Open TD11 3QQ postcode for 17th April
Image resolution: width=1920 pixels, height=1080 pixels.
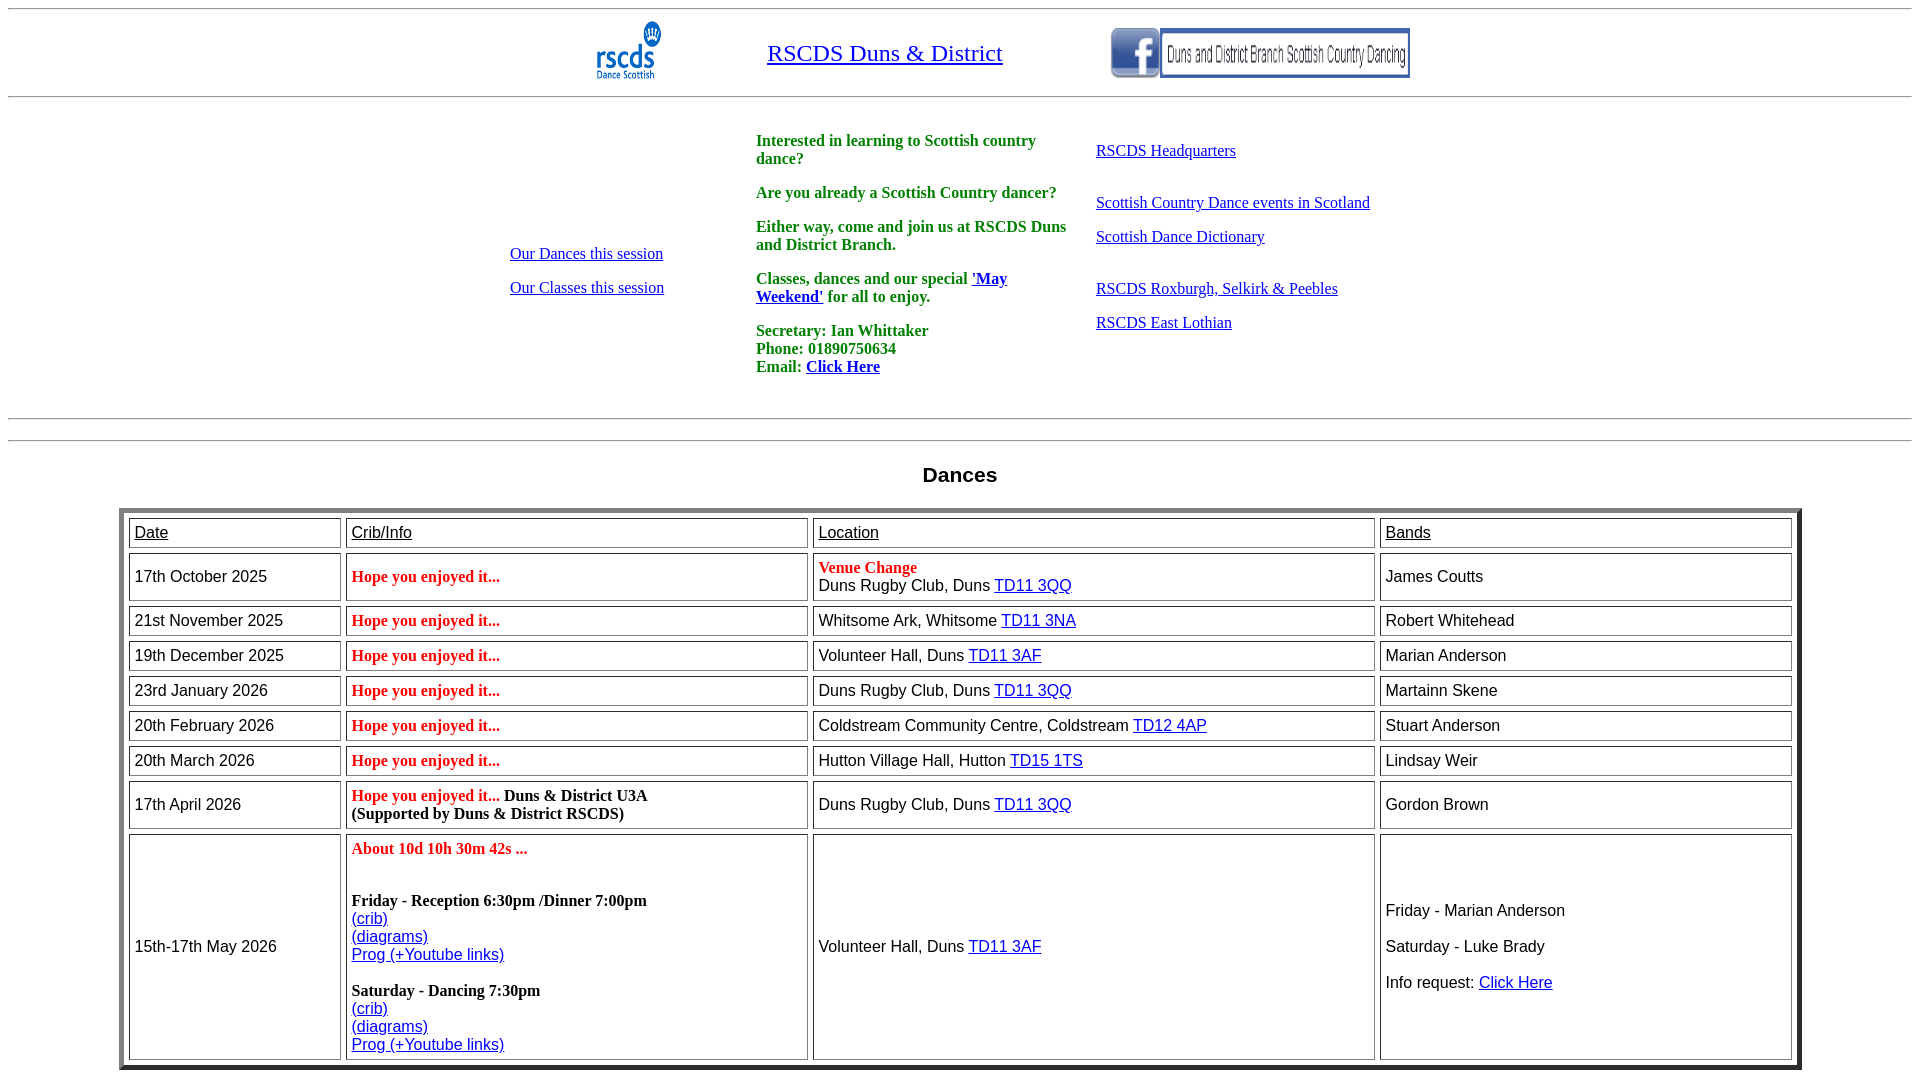[x=1032, y=805]
